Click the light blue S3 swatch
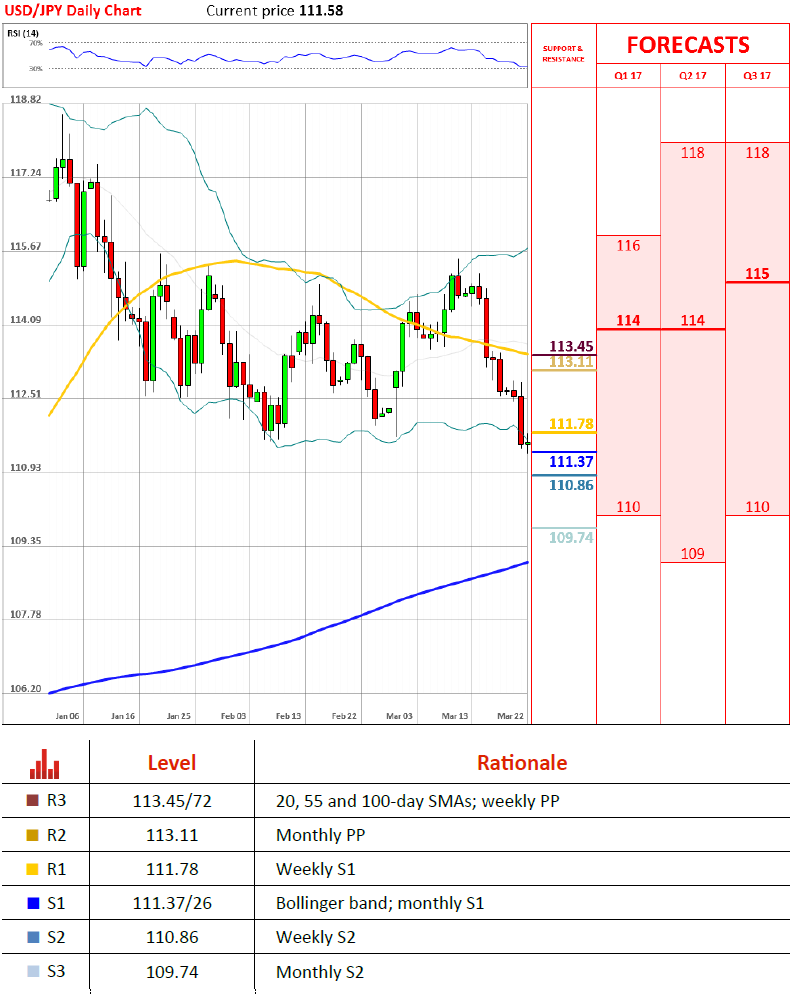 34,971
